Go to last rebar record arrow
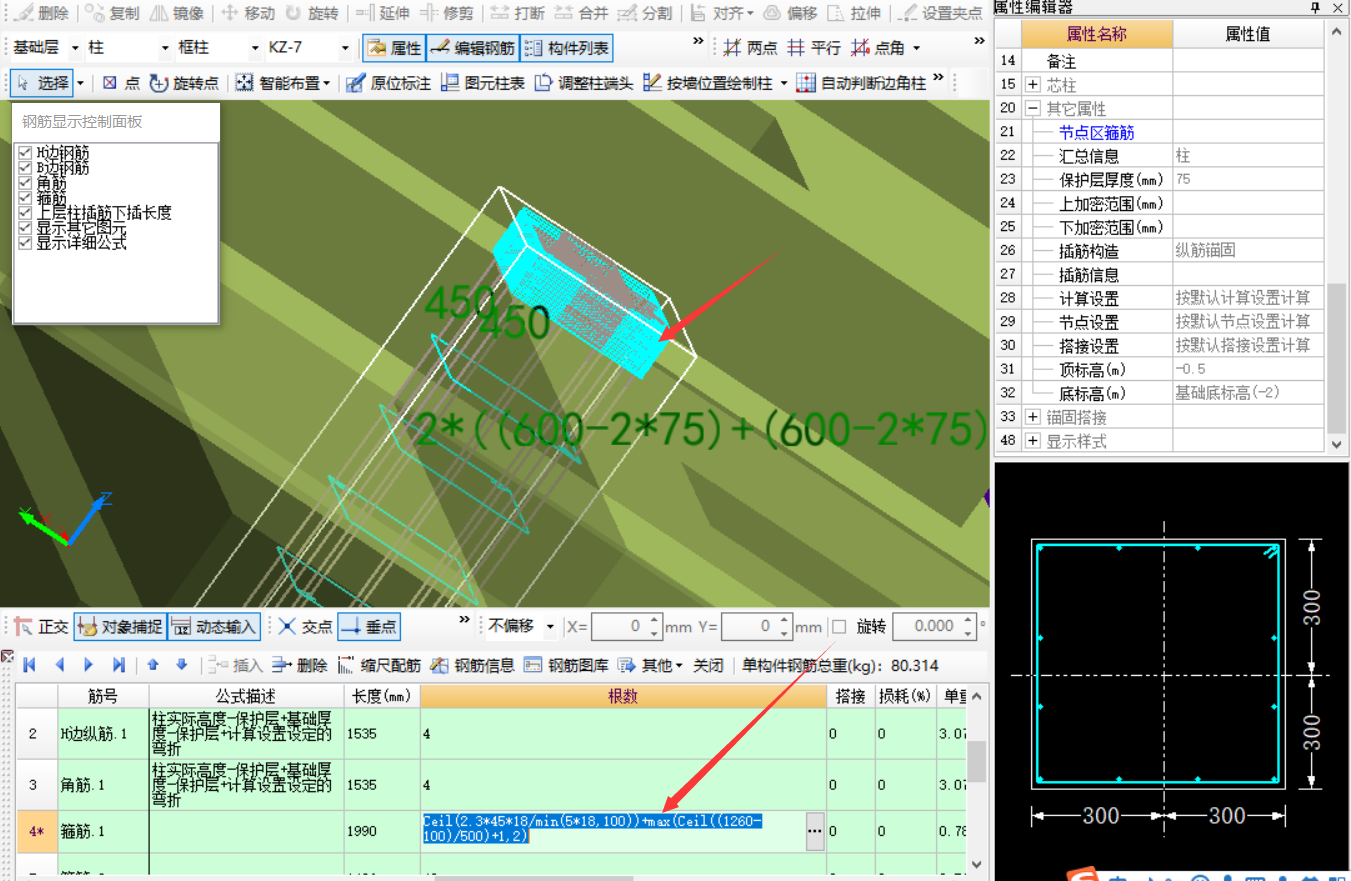This screenshot has height=881, width=1351. pyautogui.click(x=119, y=665)
